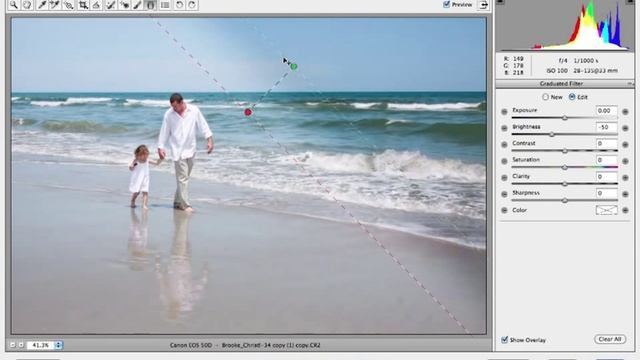Click the Graduated Filter panel title

pos(561,84)
